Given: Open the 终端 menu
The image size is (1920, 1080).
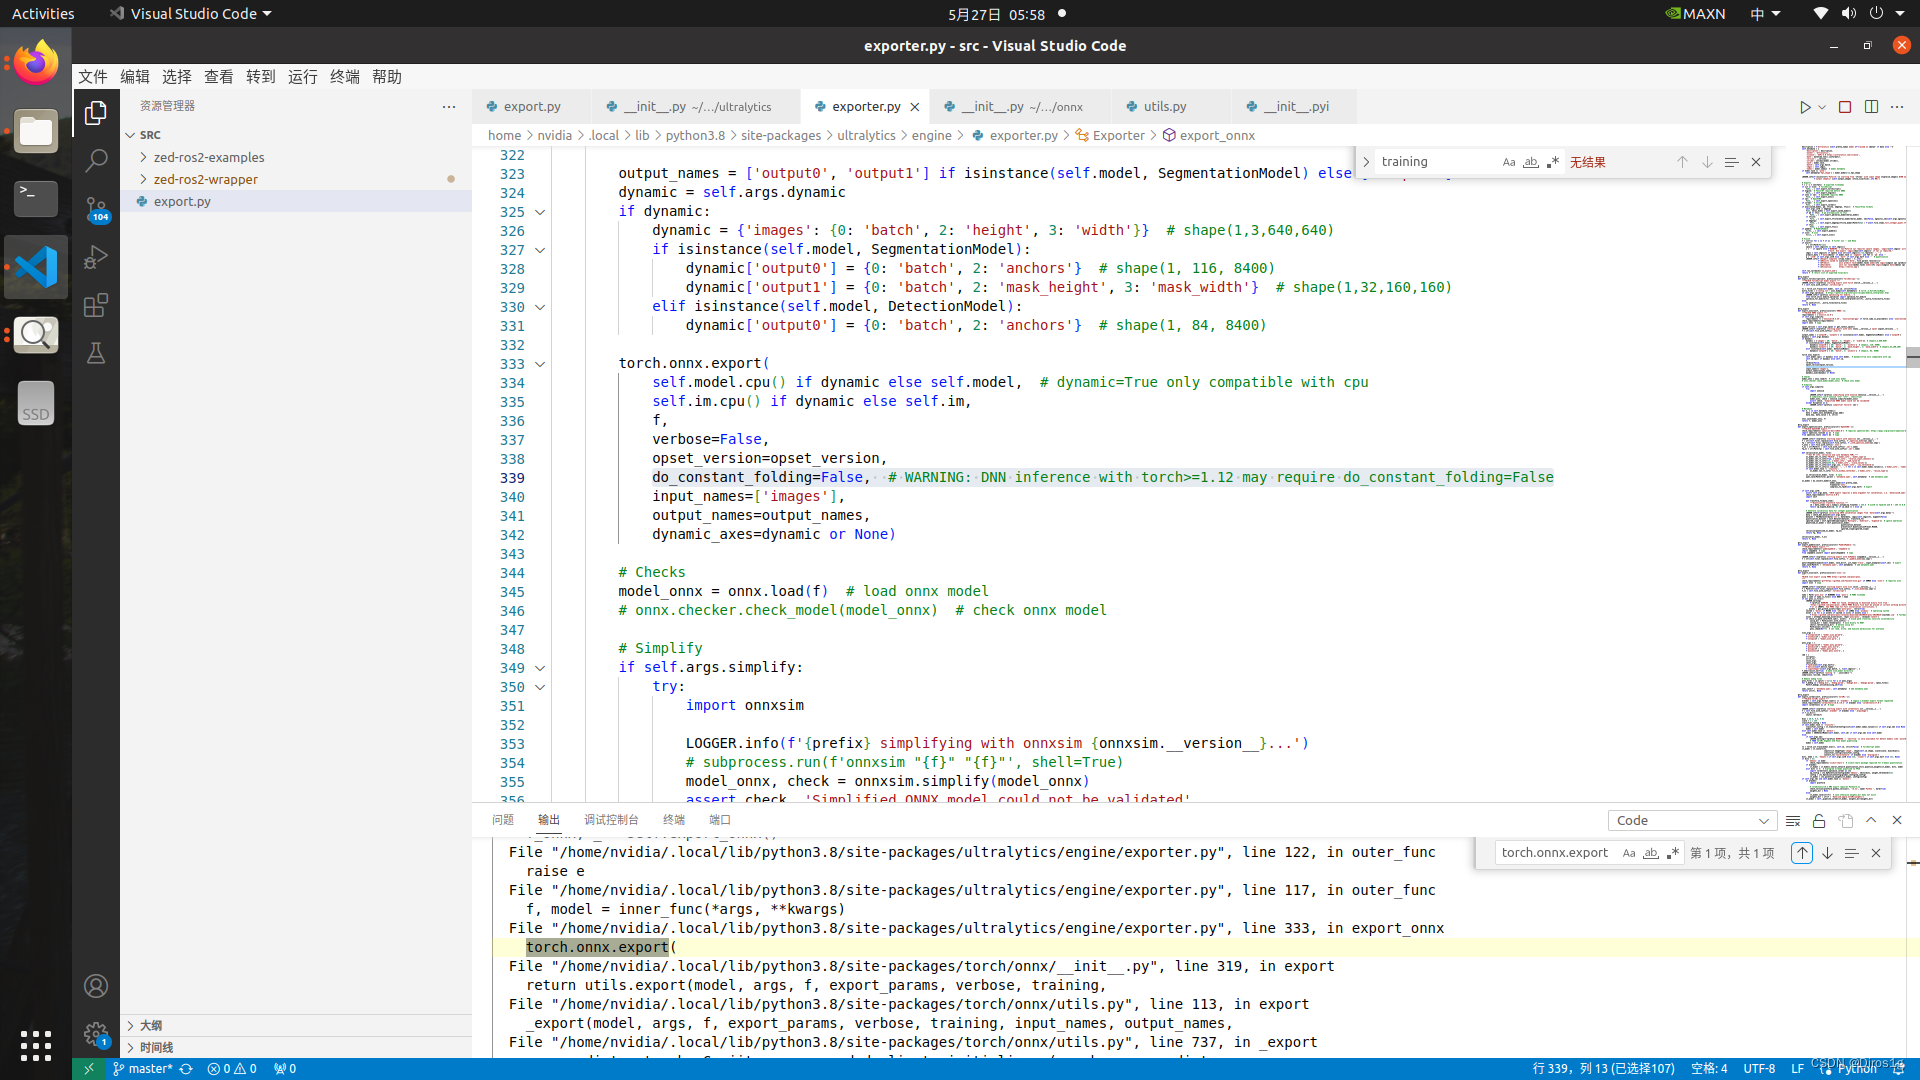Looking at the screenshot, I should point(344,76).
